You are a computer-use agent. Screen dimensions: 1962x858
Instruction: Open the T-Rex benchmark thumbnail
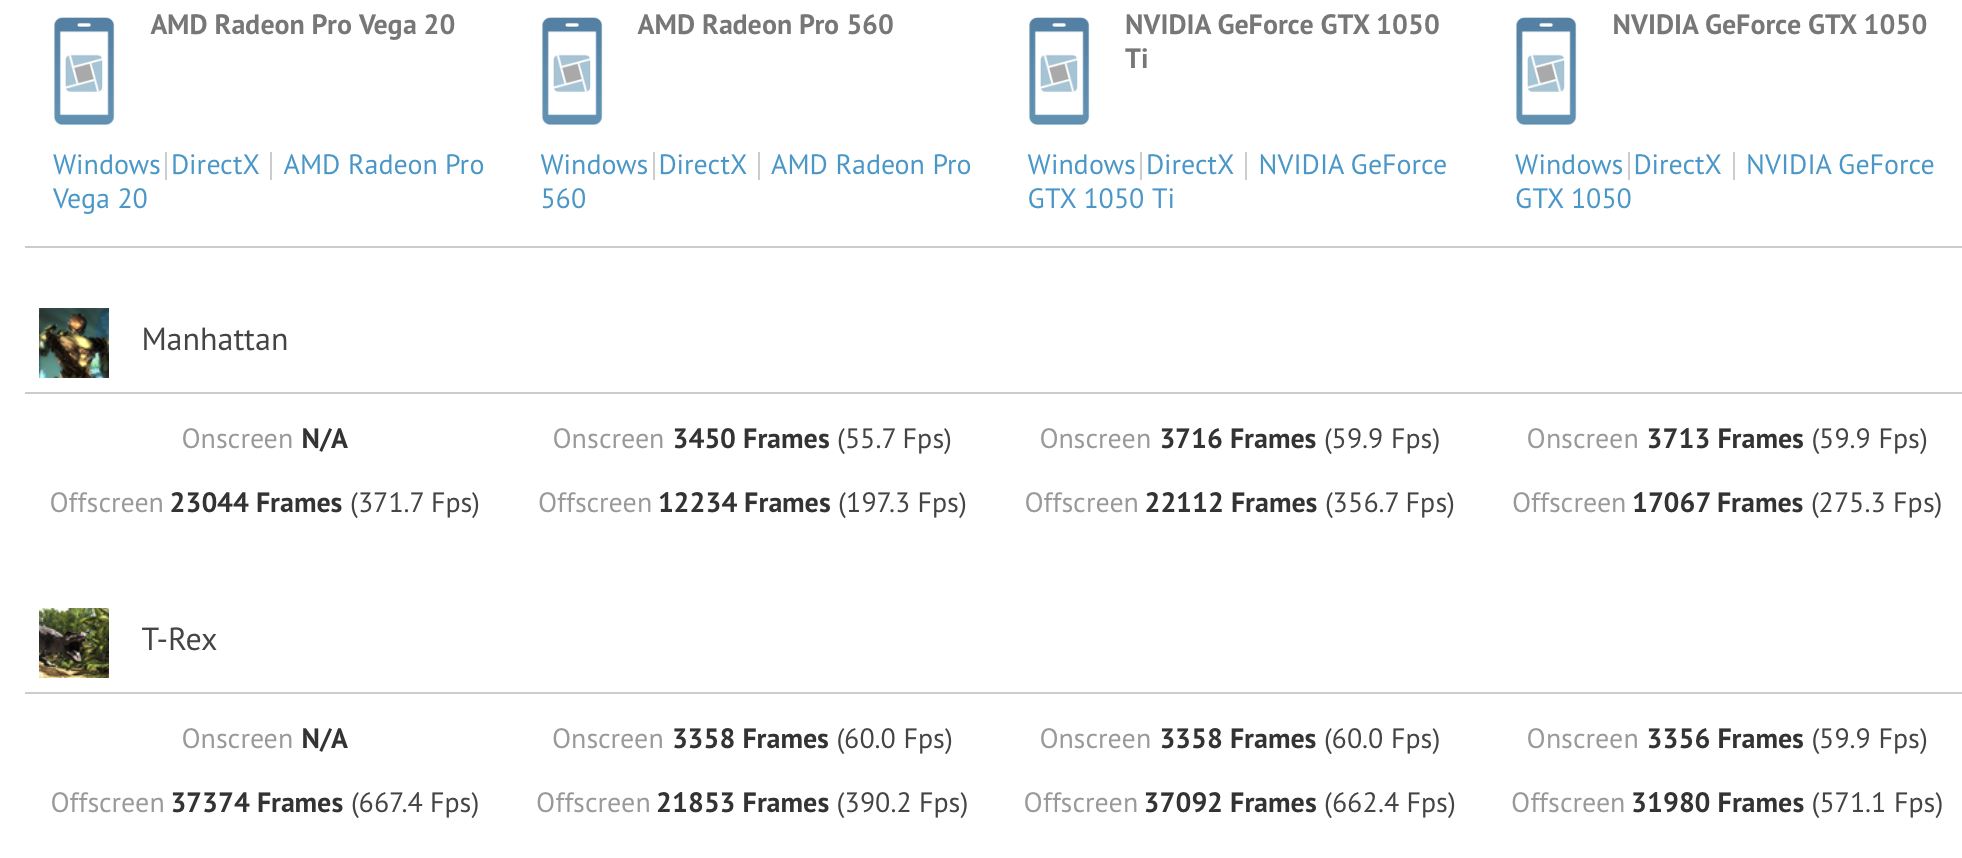pos(74,642)
